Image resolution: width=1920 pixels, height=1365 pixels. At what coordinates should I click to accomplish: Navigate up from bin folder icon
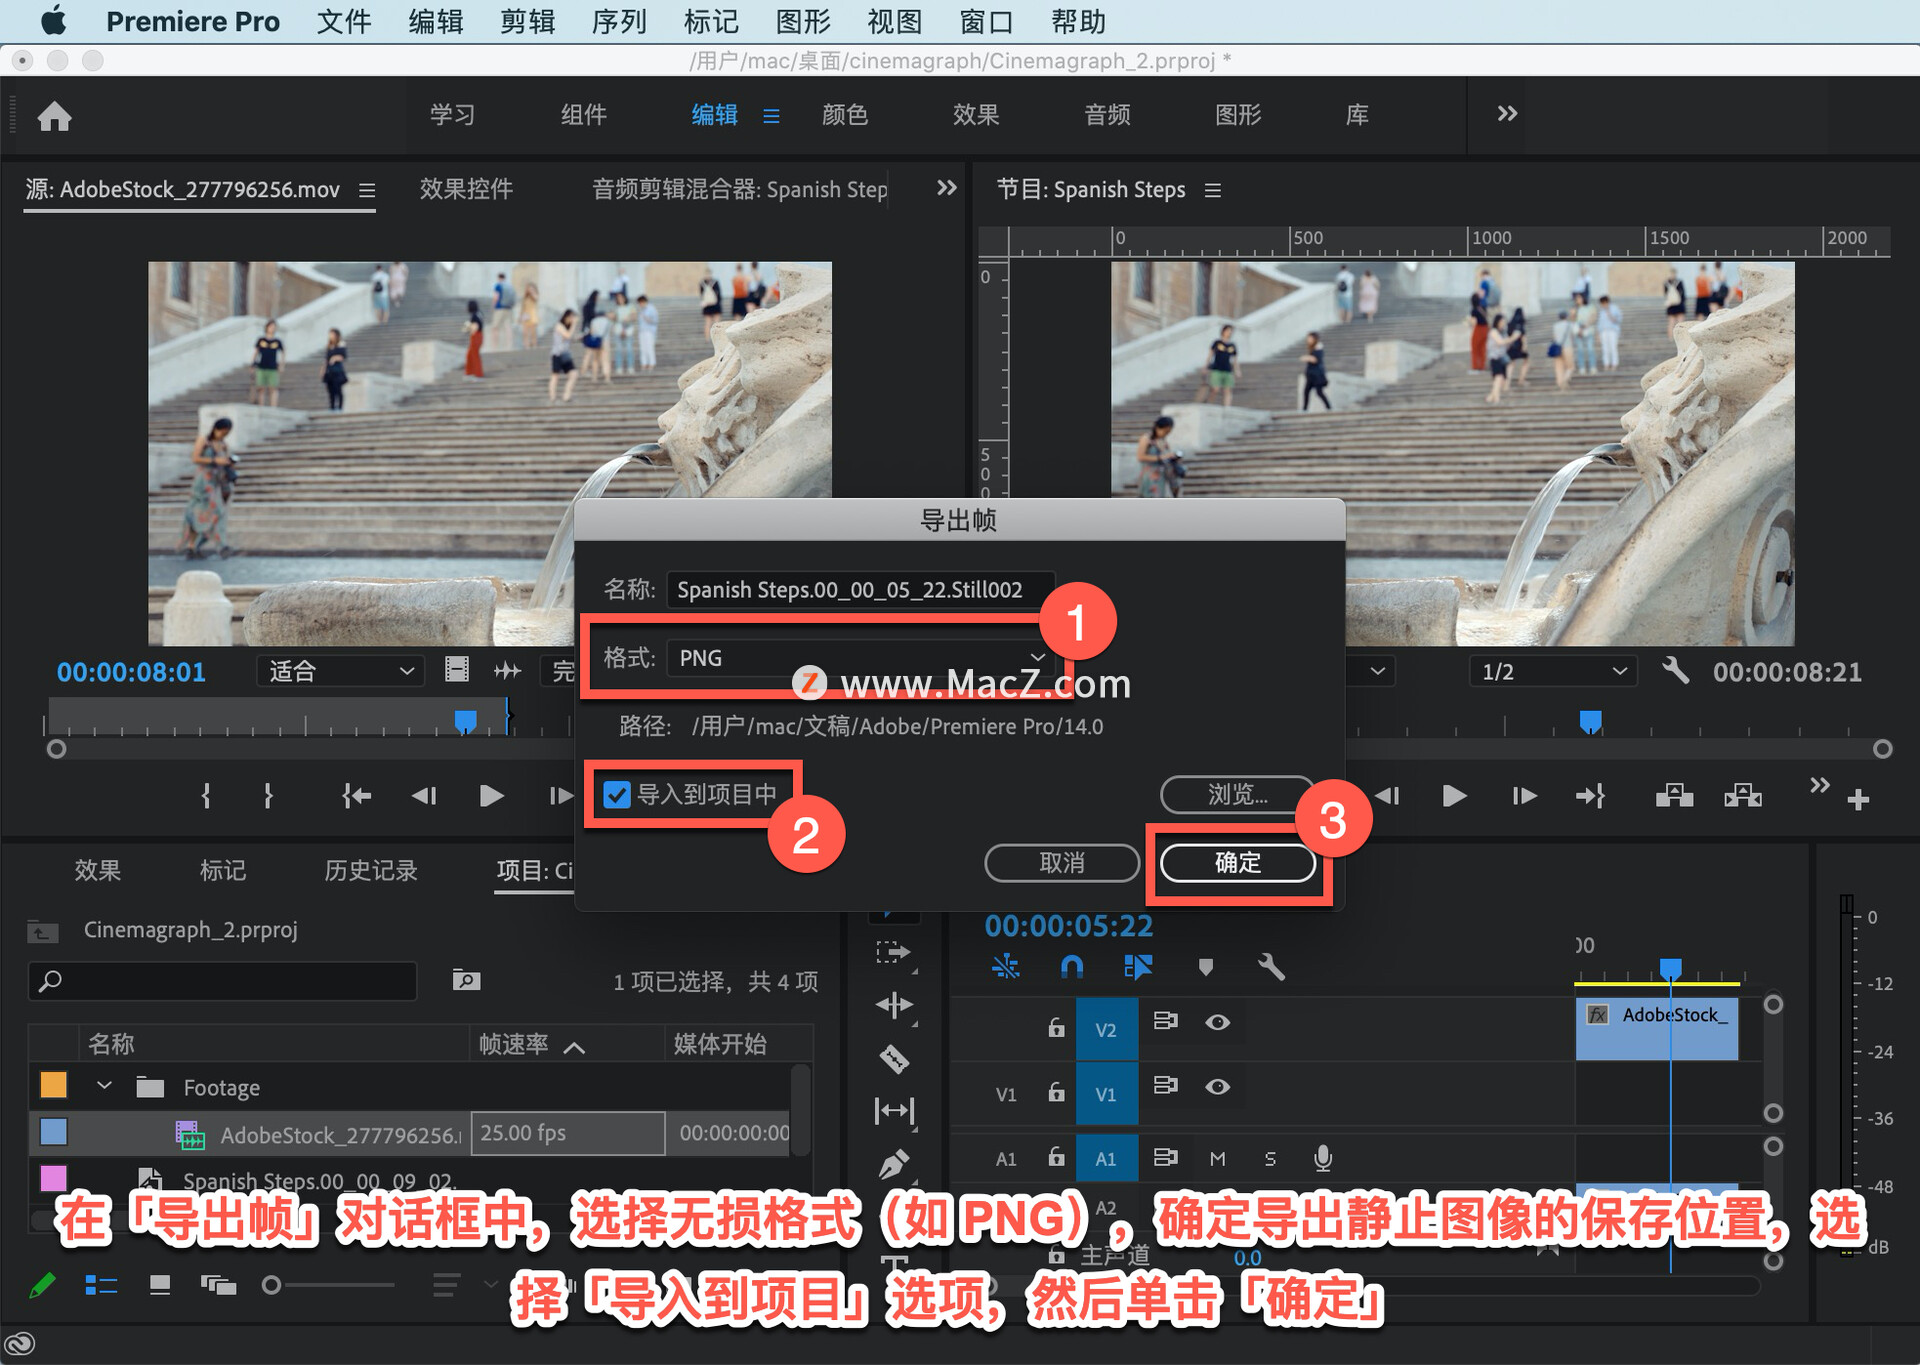point(42,931)
